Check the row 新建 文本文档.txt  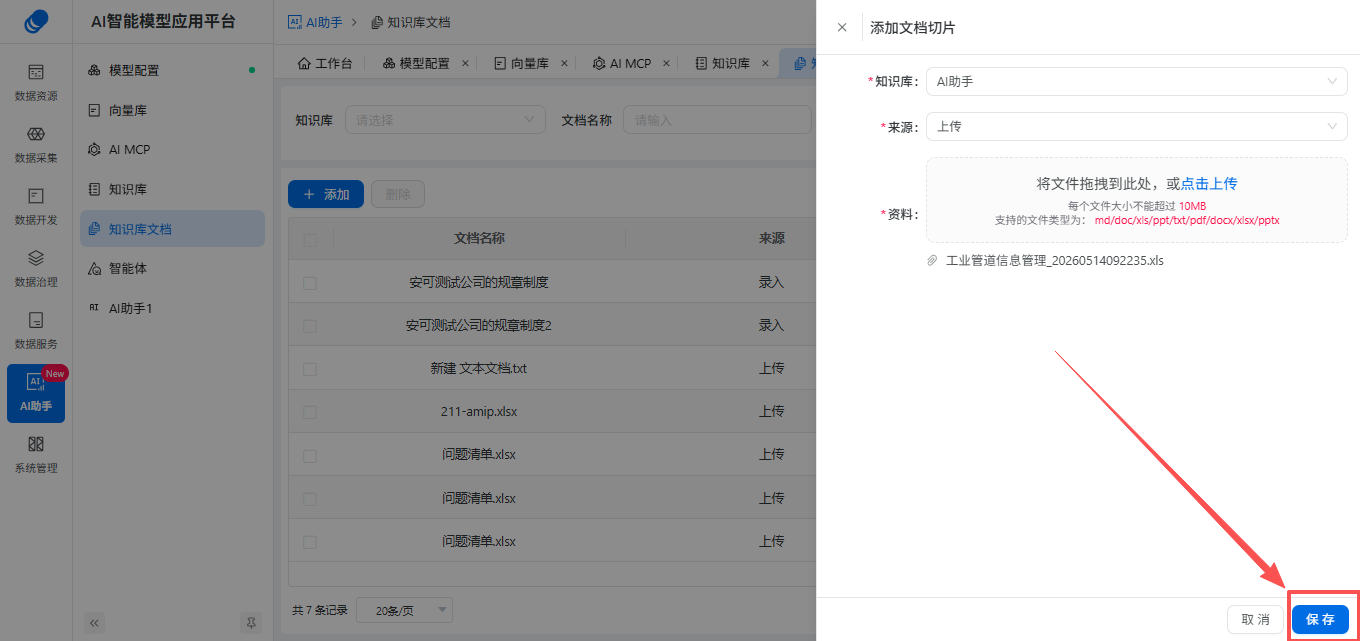point(310,369)
